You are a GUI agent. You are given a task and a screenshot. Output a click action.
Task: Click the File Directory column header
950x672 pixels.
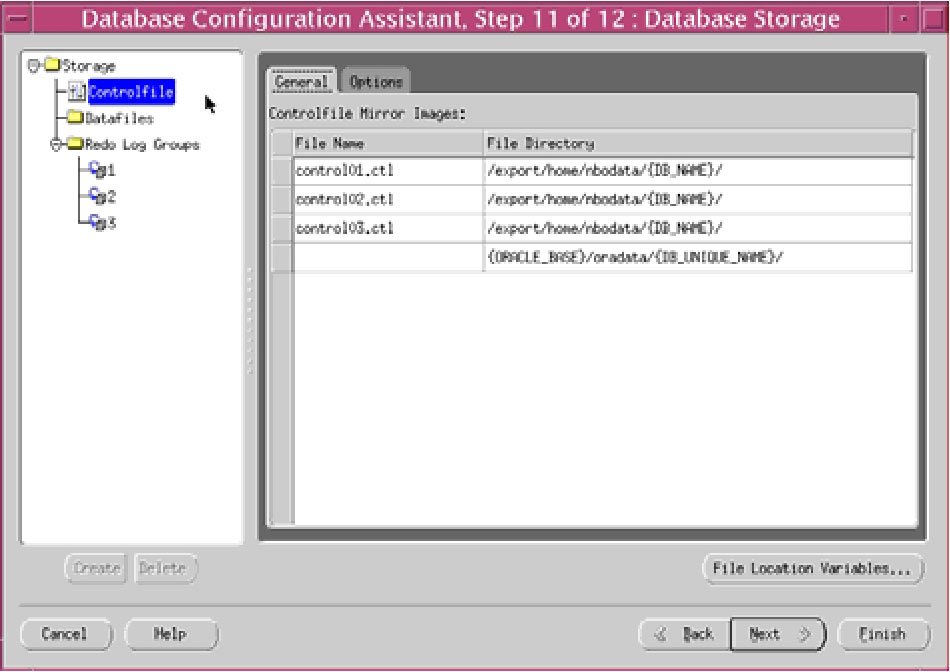point(698,144)
